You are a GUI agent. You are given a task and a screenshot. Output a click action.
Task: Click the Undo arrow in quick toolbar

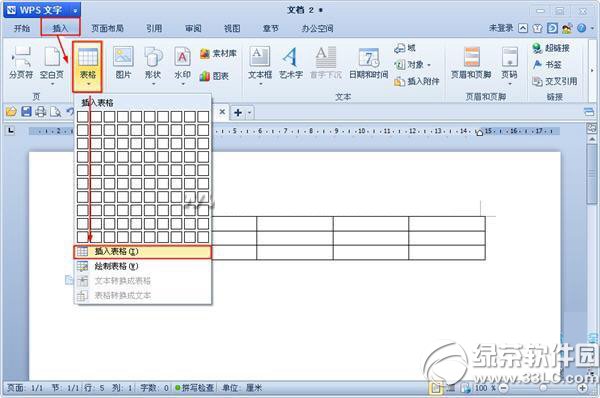tap(70, 112)
